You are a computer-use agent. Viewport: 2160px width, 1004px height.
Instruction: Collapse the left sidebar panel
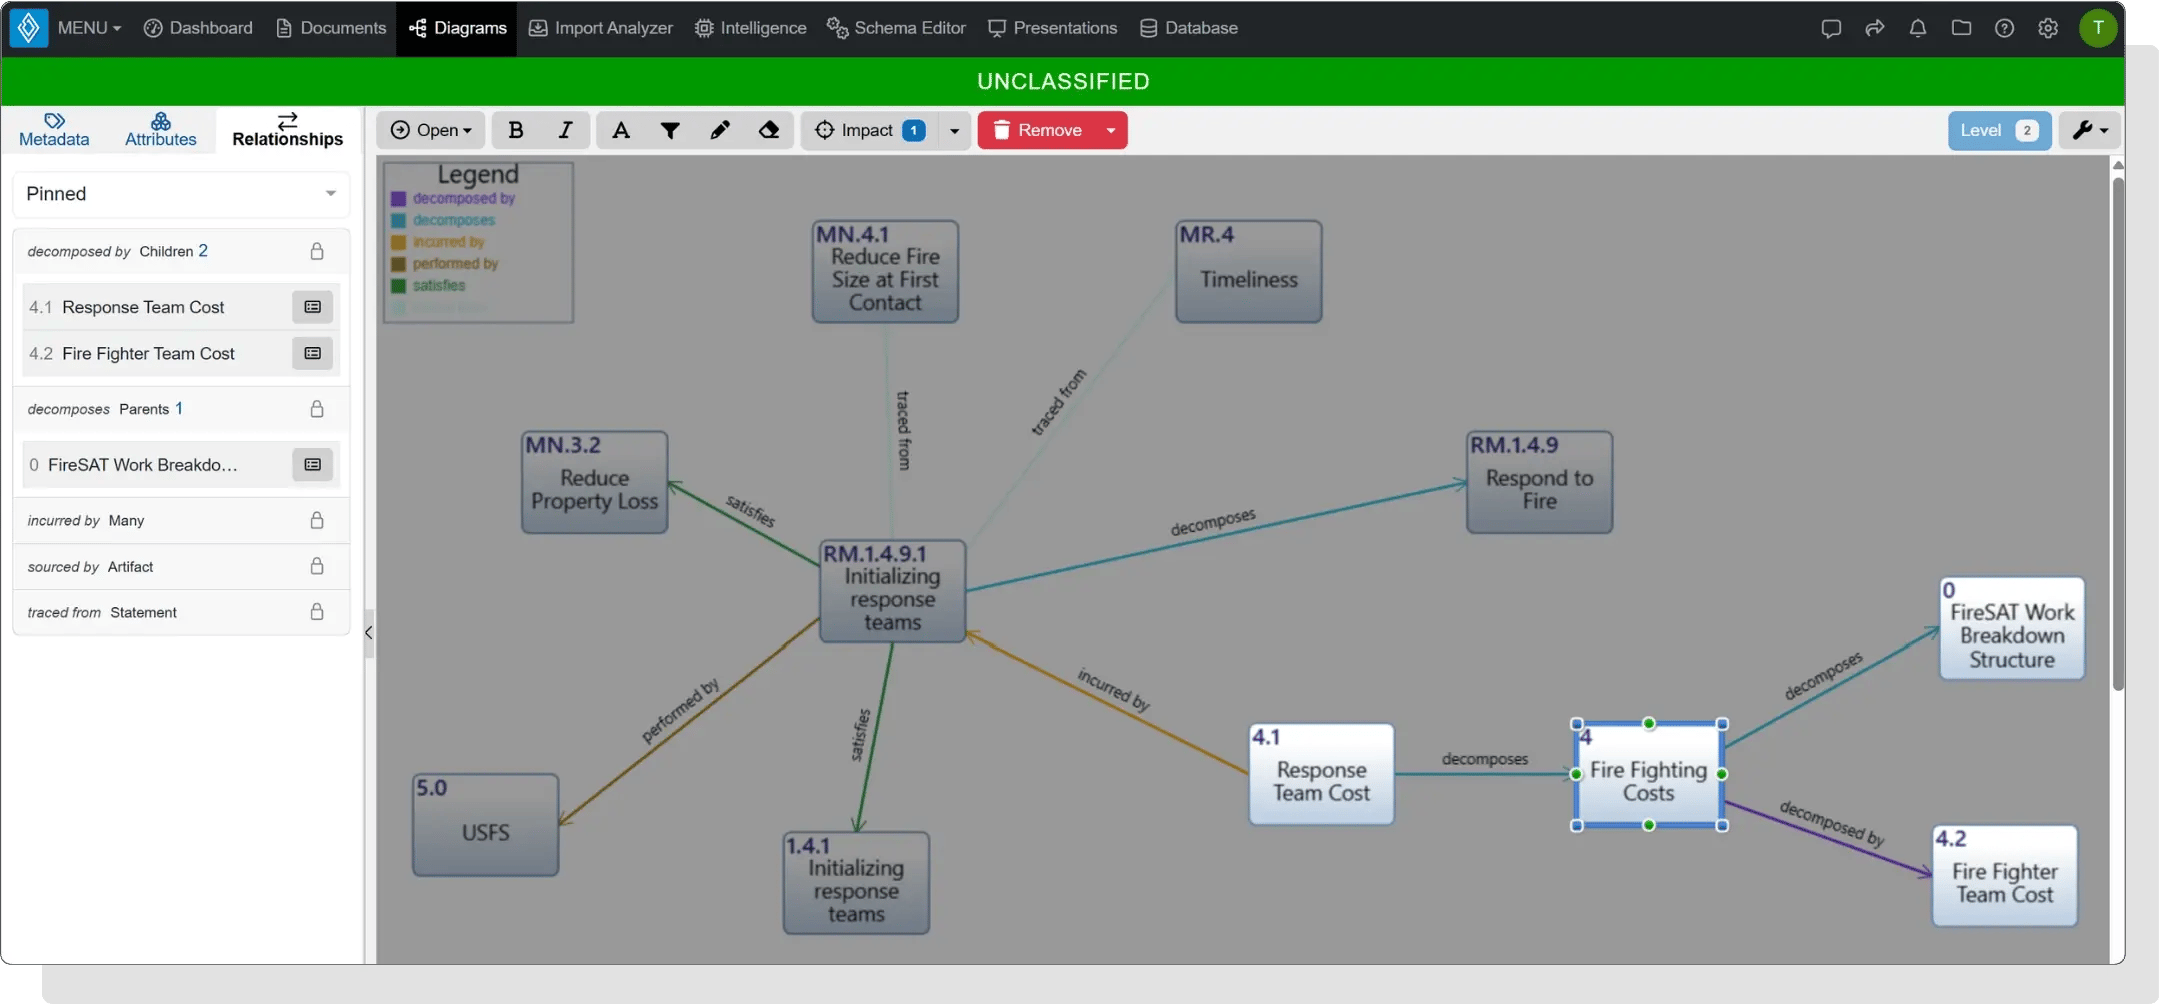coord(369,632)
